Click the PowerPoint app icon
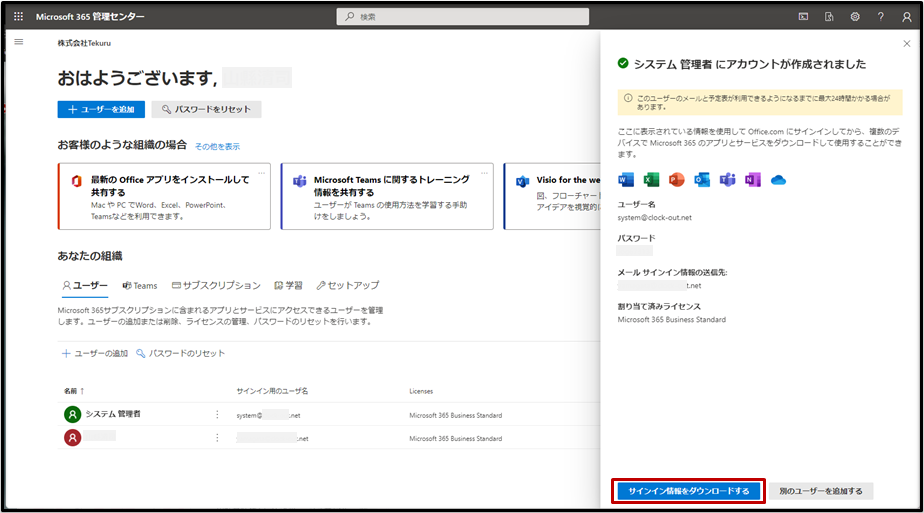This screenshot has width=924, height=513. pos(676,180)
